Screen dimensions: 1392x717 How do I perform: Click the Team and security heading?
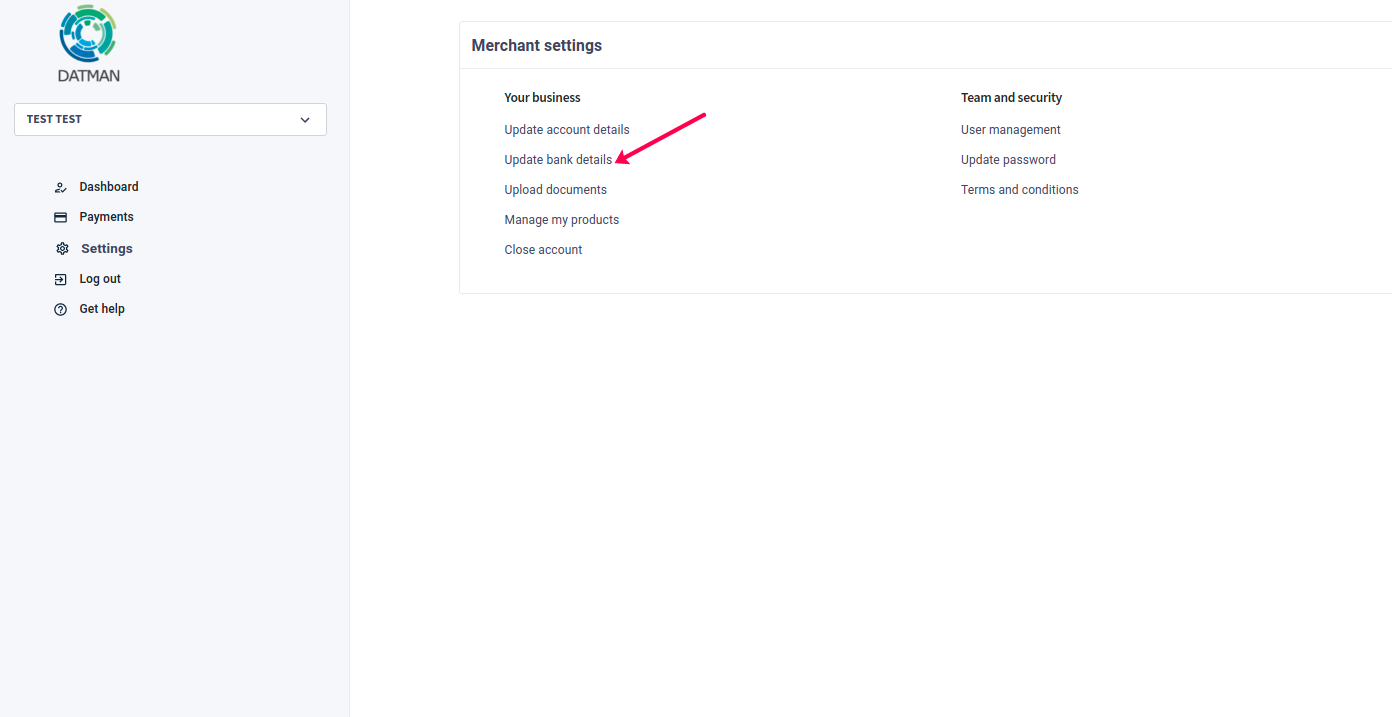pos(1011,98)
